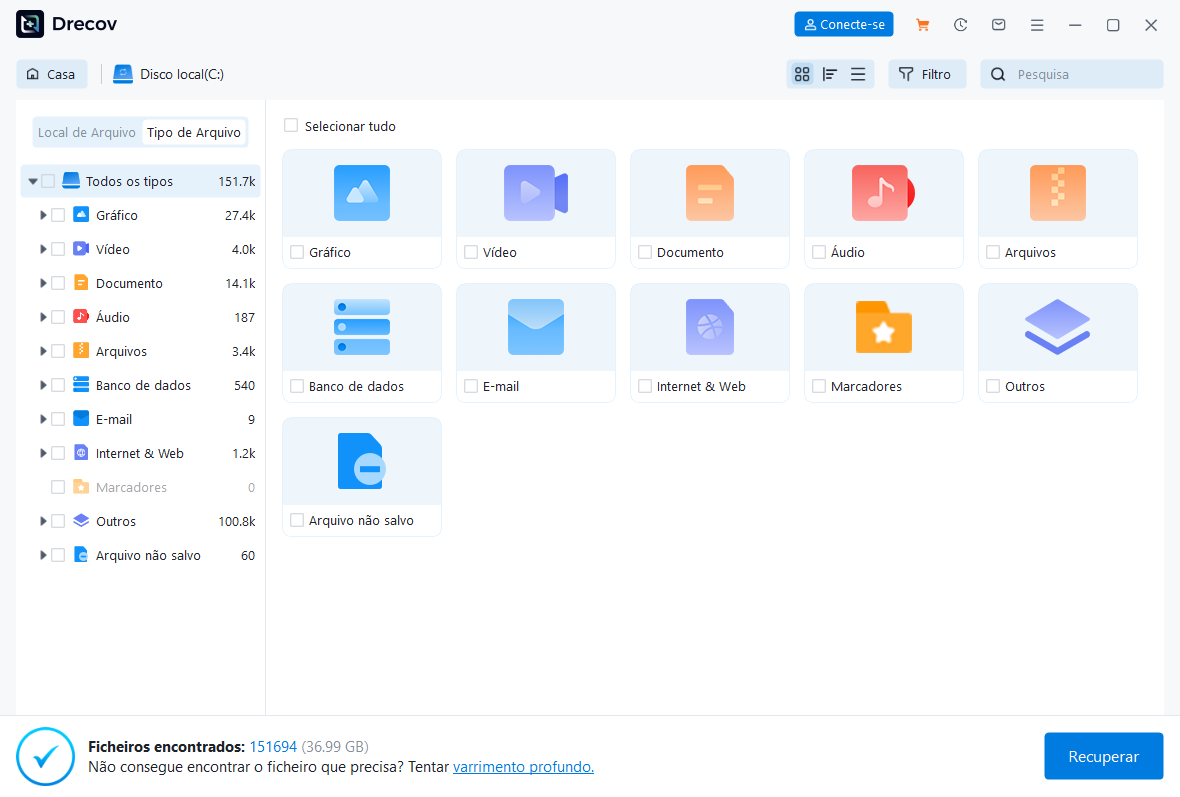Click the Banco de dados tile label
Screen dimensions: 1180x797
356,386
